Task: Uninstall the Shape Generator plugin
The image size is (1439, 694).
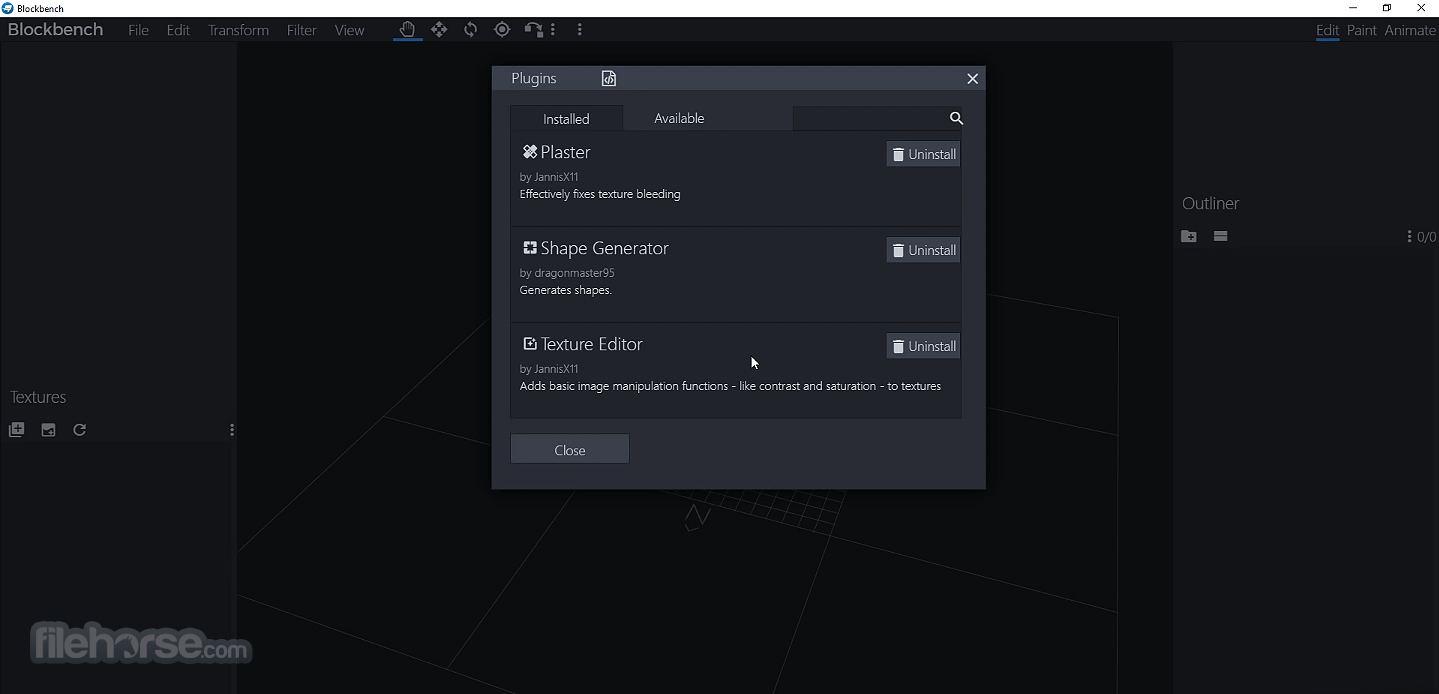Action: 923,250
